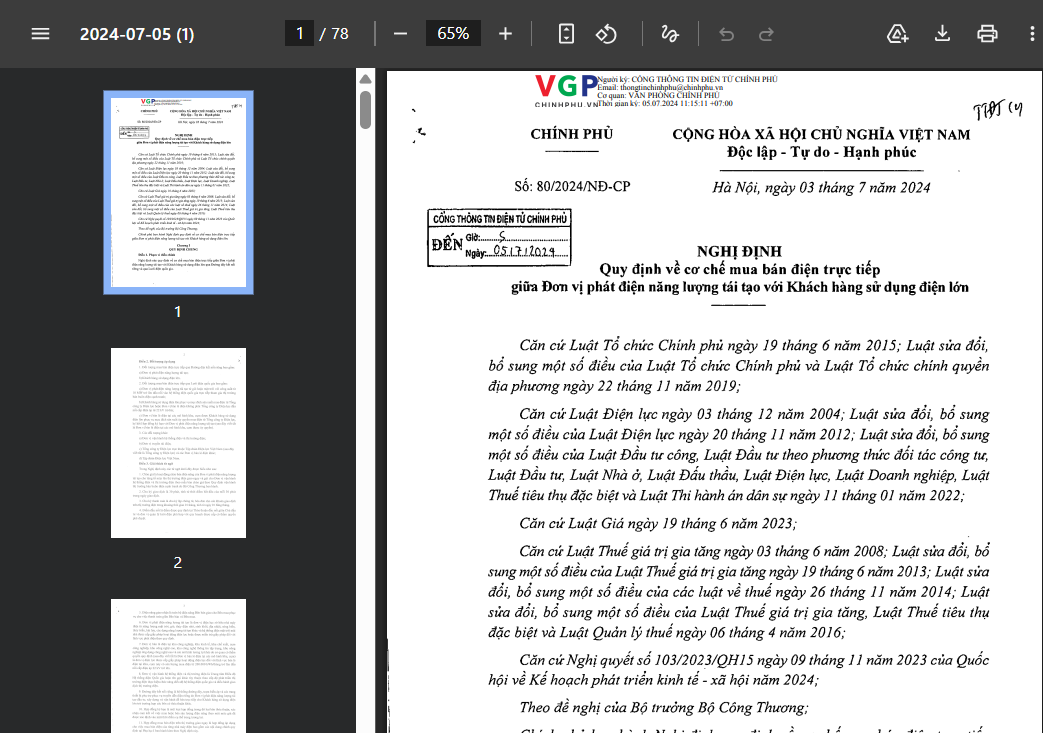Toggle the sidebar menu hamburger icon
The width and height of the screenshot is (1043, 733).
click(x=40, y=33)
